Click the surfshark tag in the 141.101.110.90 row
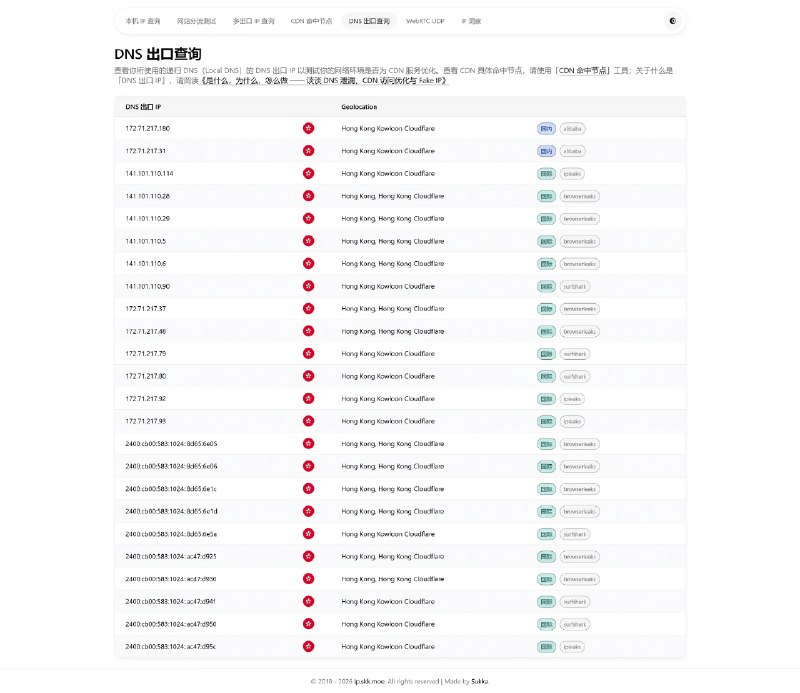This screenshot has height=693, width=800. [x=574, y=286]
